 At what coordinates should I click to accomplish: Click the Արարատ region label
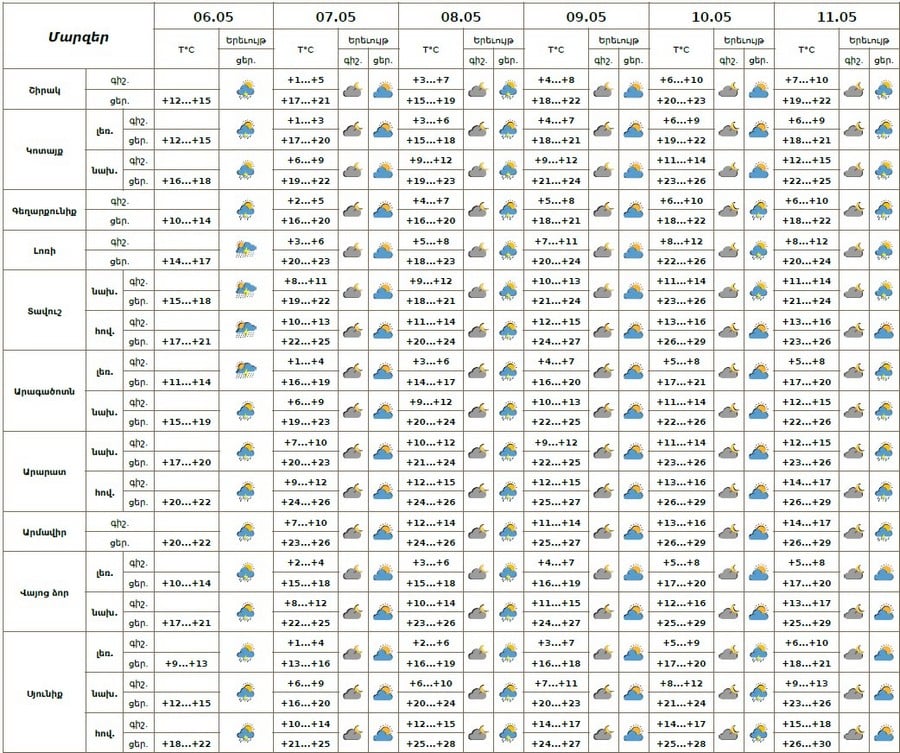click(44, 472)
